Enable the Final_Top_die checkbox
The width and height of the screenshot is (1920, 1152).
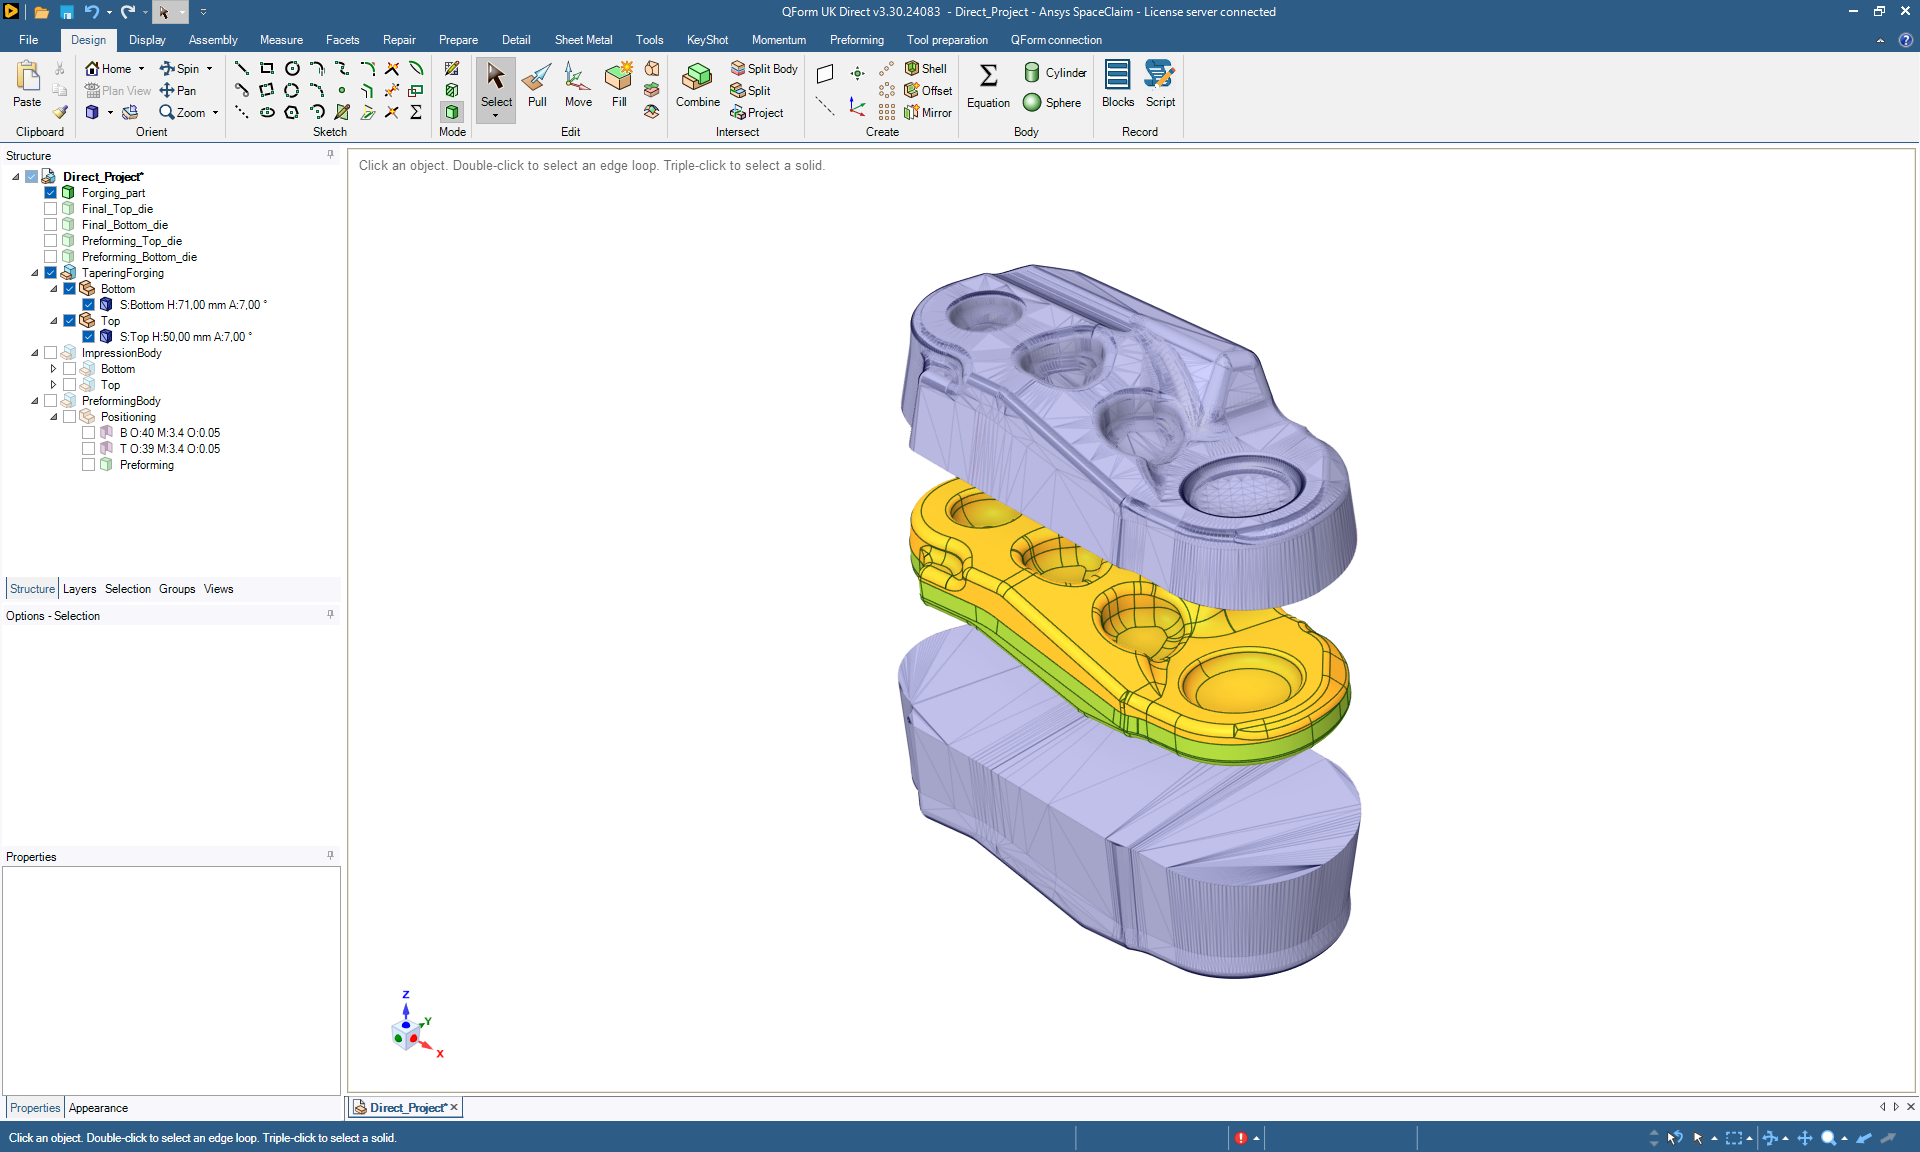tap(51, 209)
